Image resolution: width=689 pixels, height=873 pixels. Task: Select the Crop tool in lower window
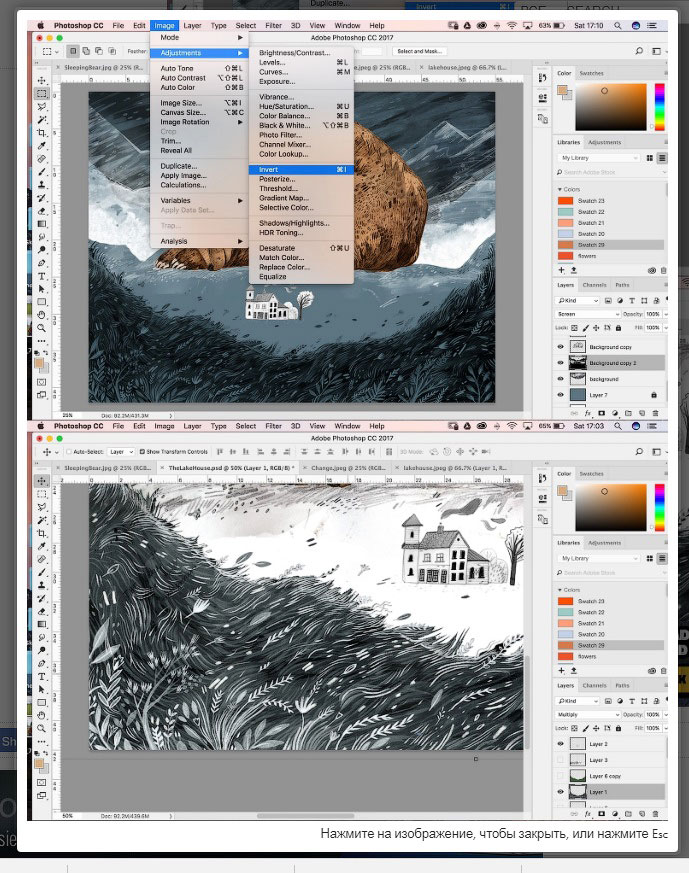[42, 533]
